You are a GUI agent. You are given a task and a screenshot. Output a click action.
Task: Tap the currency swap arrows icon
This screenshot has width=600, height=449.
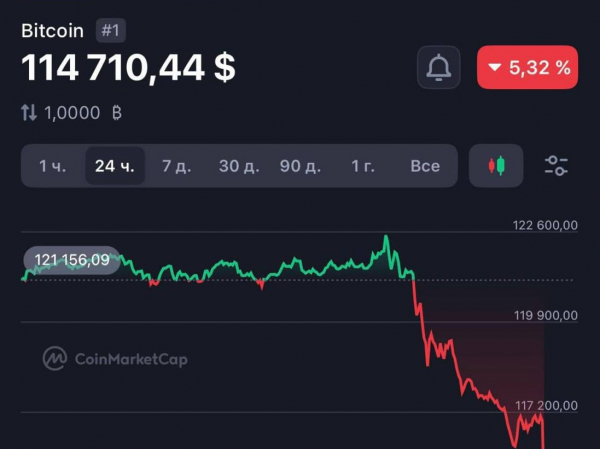[x=29, y=113]
